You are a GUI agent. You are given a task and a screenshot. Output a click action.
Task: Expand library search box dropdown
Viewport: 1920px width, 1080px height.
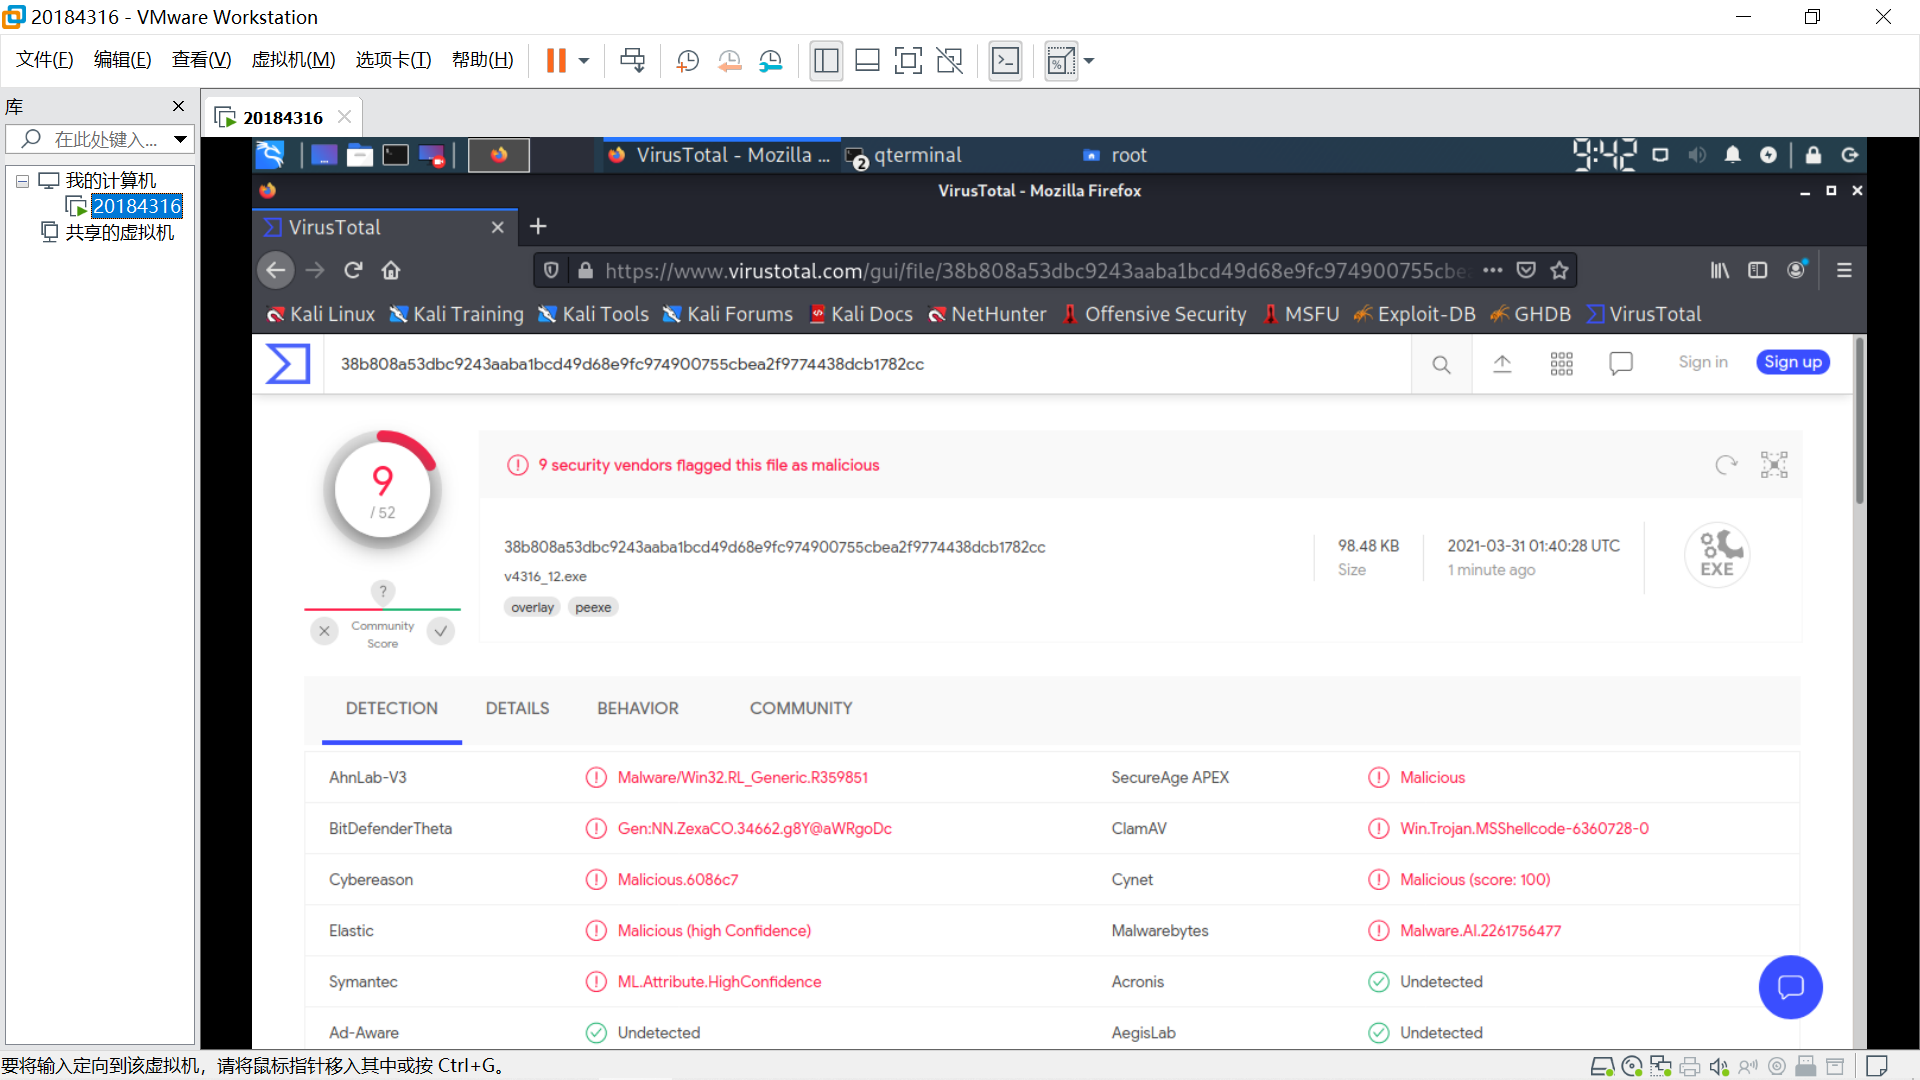(180, 139)
